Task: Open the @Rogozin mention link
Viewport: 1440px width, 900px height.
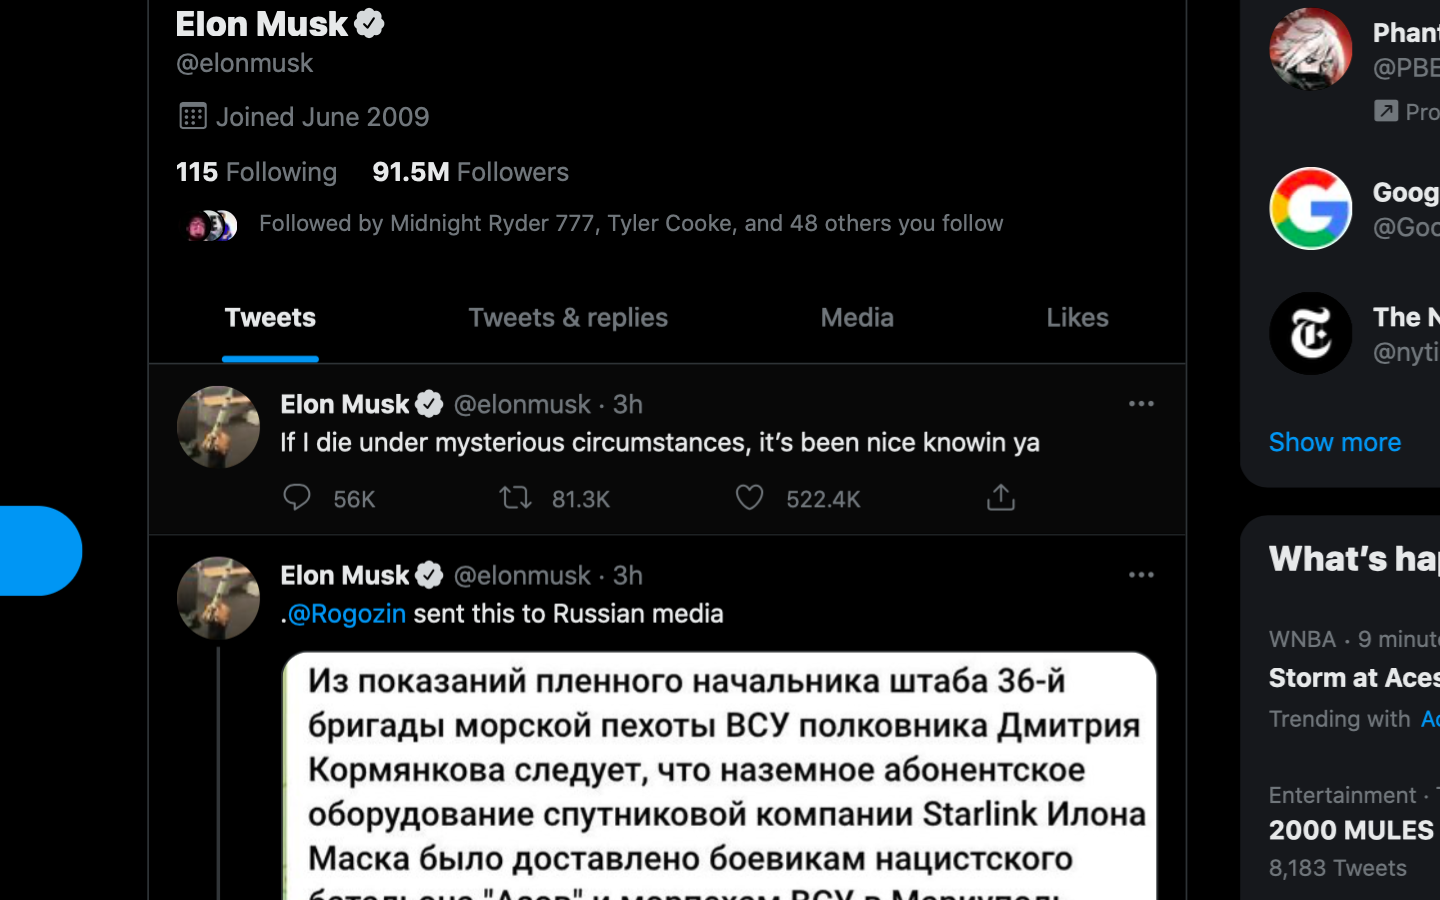Action: (346, 613)
